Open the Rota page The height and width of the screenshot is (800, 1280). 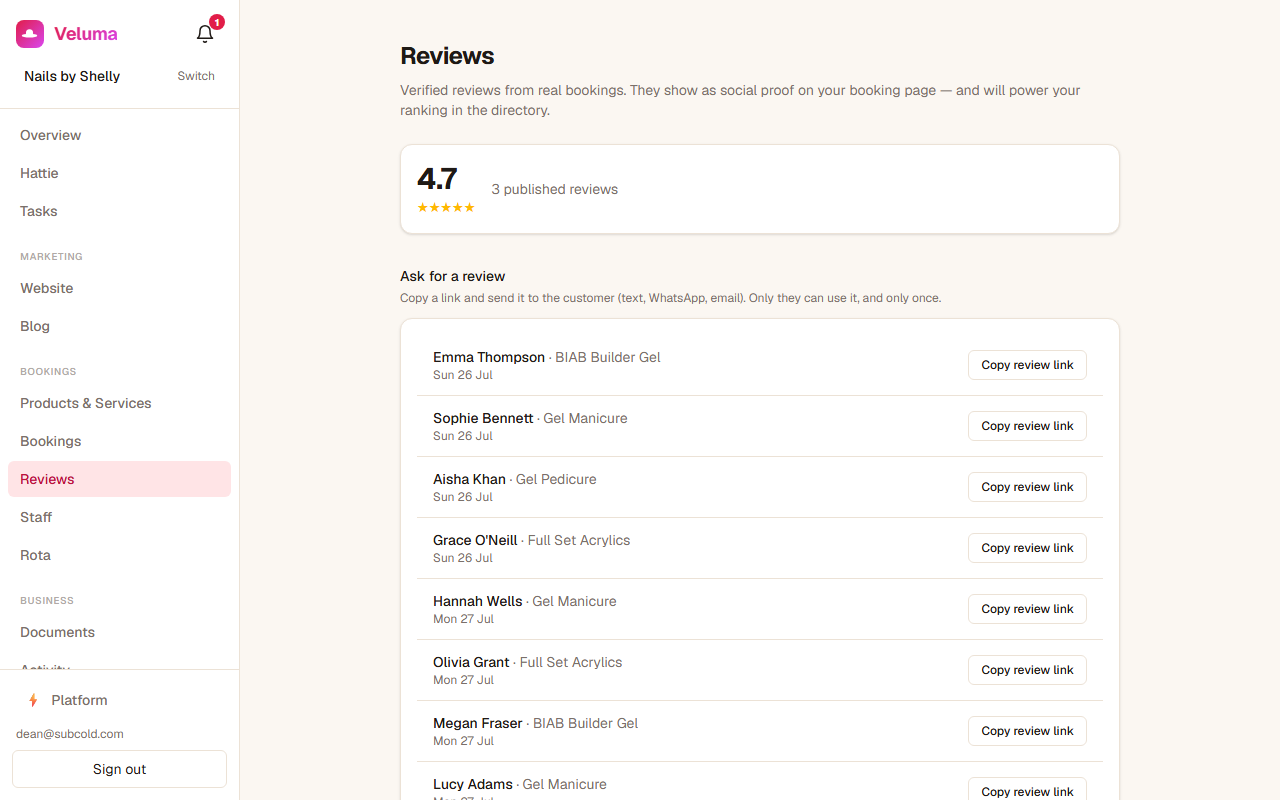(120, 555)
